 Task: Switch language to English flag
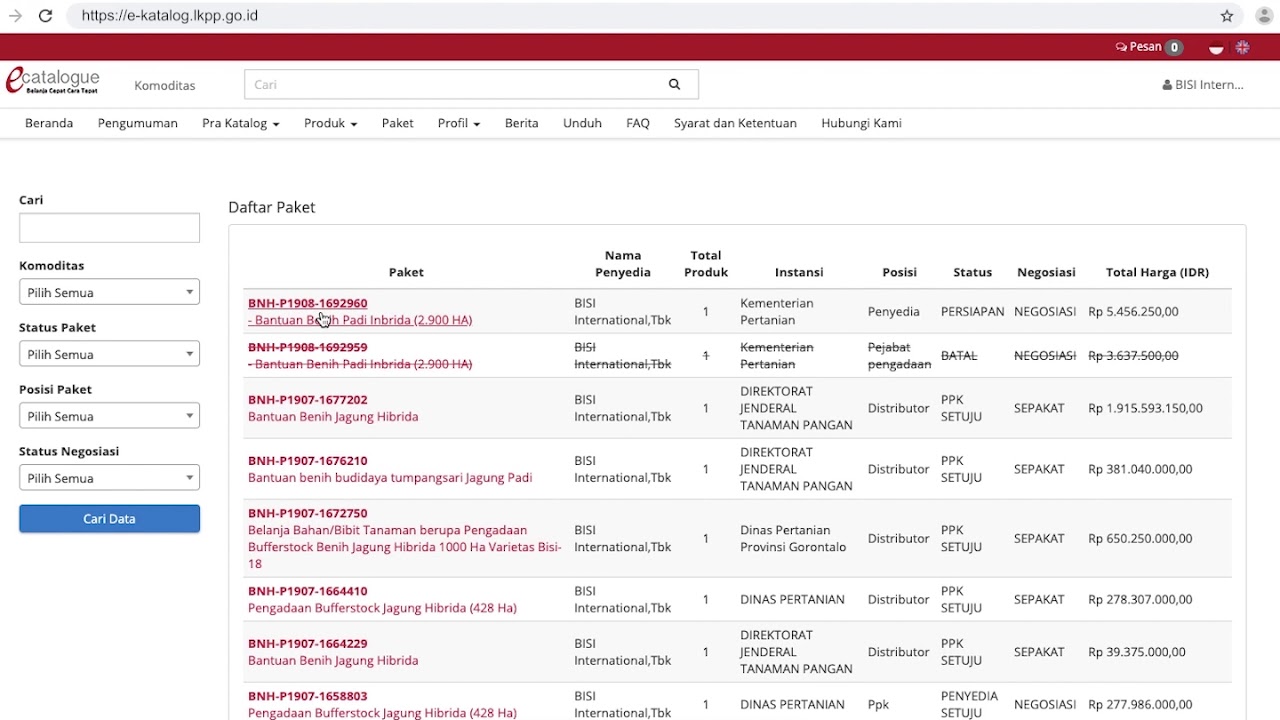tap(1242, 47)
